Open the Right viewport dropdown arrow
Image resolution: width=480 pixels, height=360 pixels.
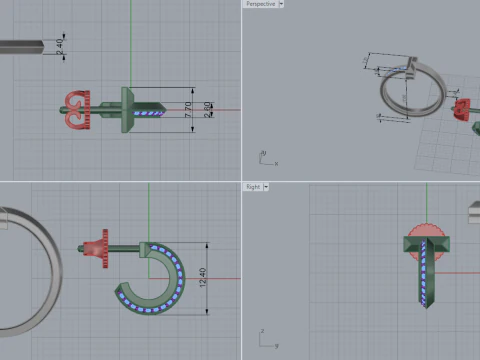266,187
